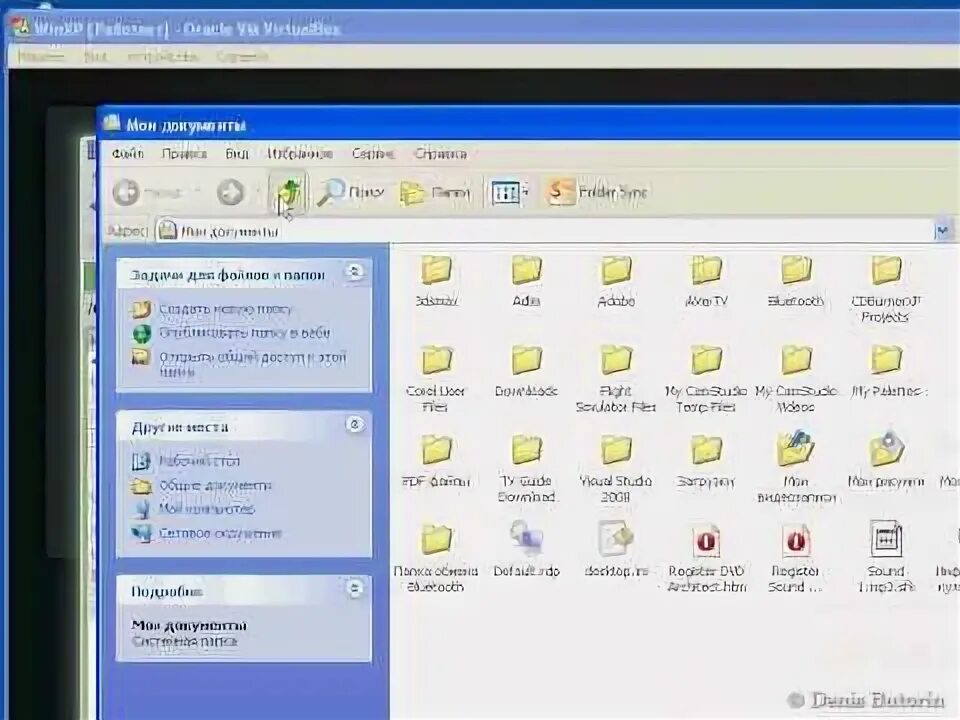
Task: Open the Back history dropdown arrow
Action: click(x=197, y=192)
